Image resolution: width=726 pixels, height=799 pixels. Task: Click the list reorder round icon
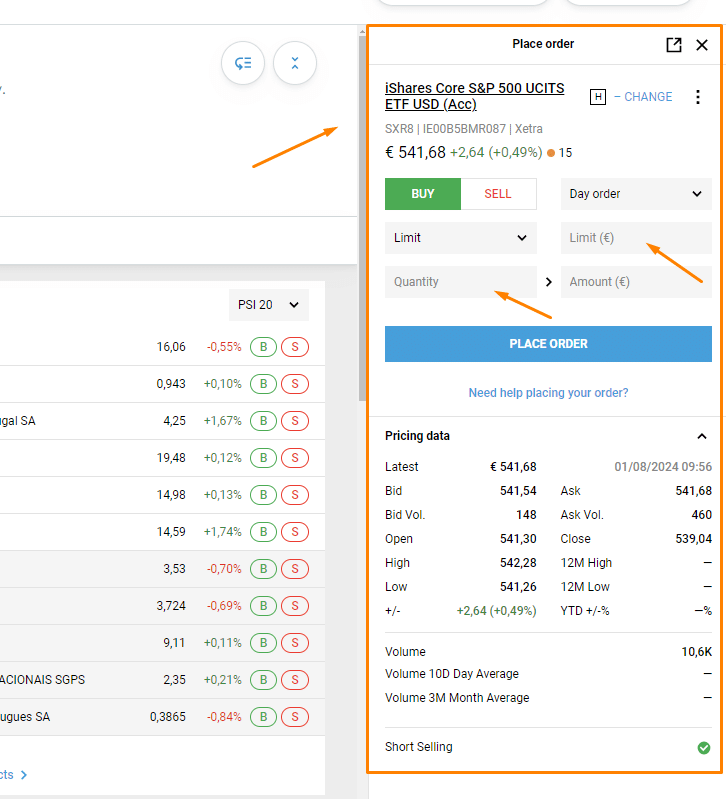243,63
